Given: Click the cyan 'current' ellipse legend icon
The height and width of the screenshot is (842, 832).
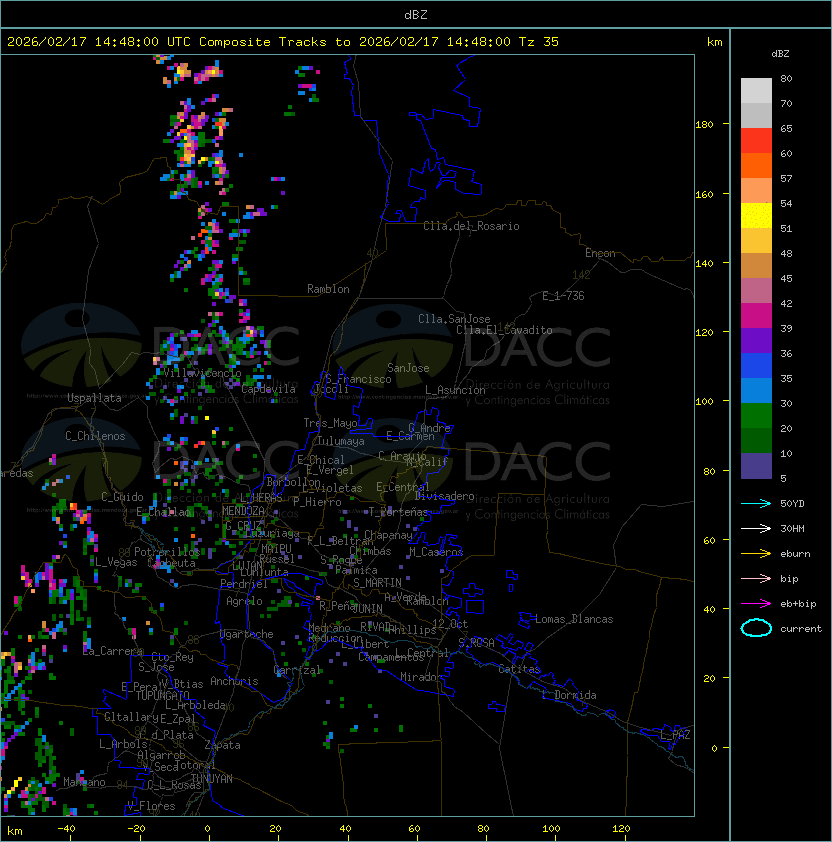Looking at the screenshot, I should point(756,628).
